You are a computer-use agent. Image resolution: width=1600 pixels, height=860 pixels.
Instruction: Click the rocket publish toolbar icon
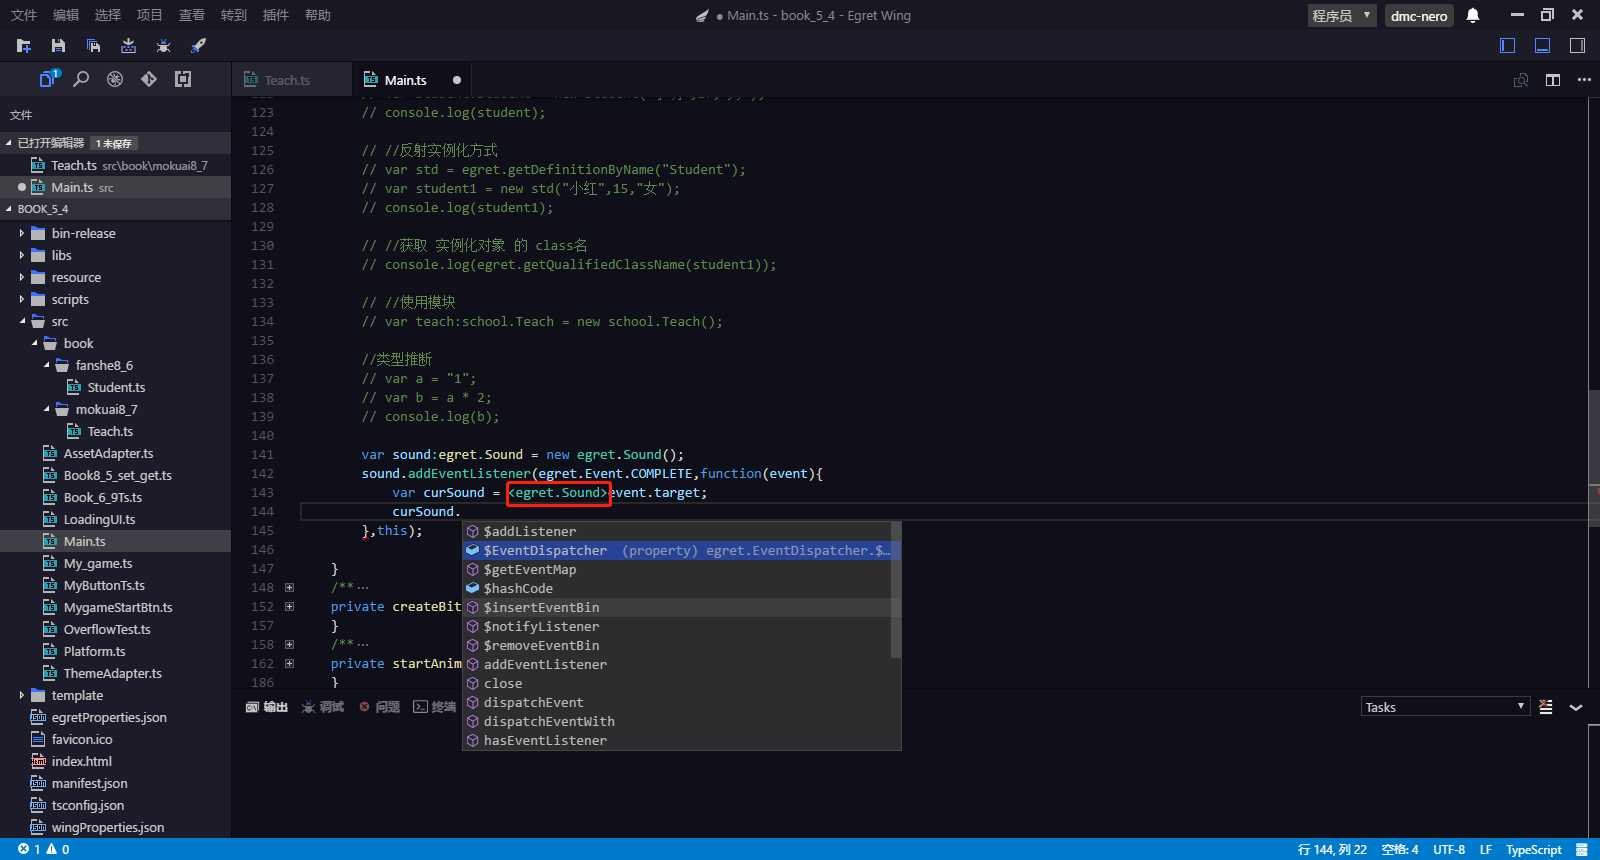(x=198, y=46)
